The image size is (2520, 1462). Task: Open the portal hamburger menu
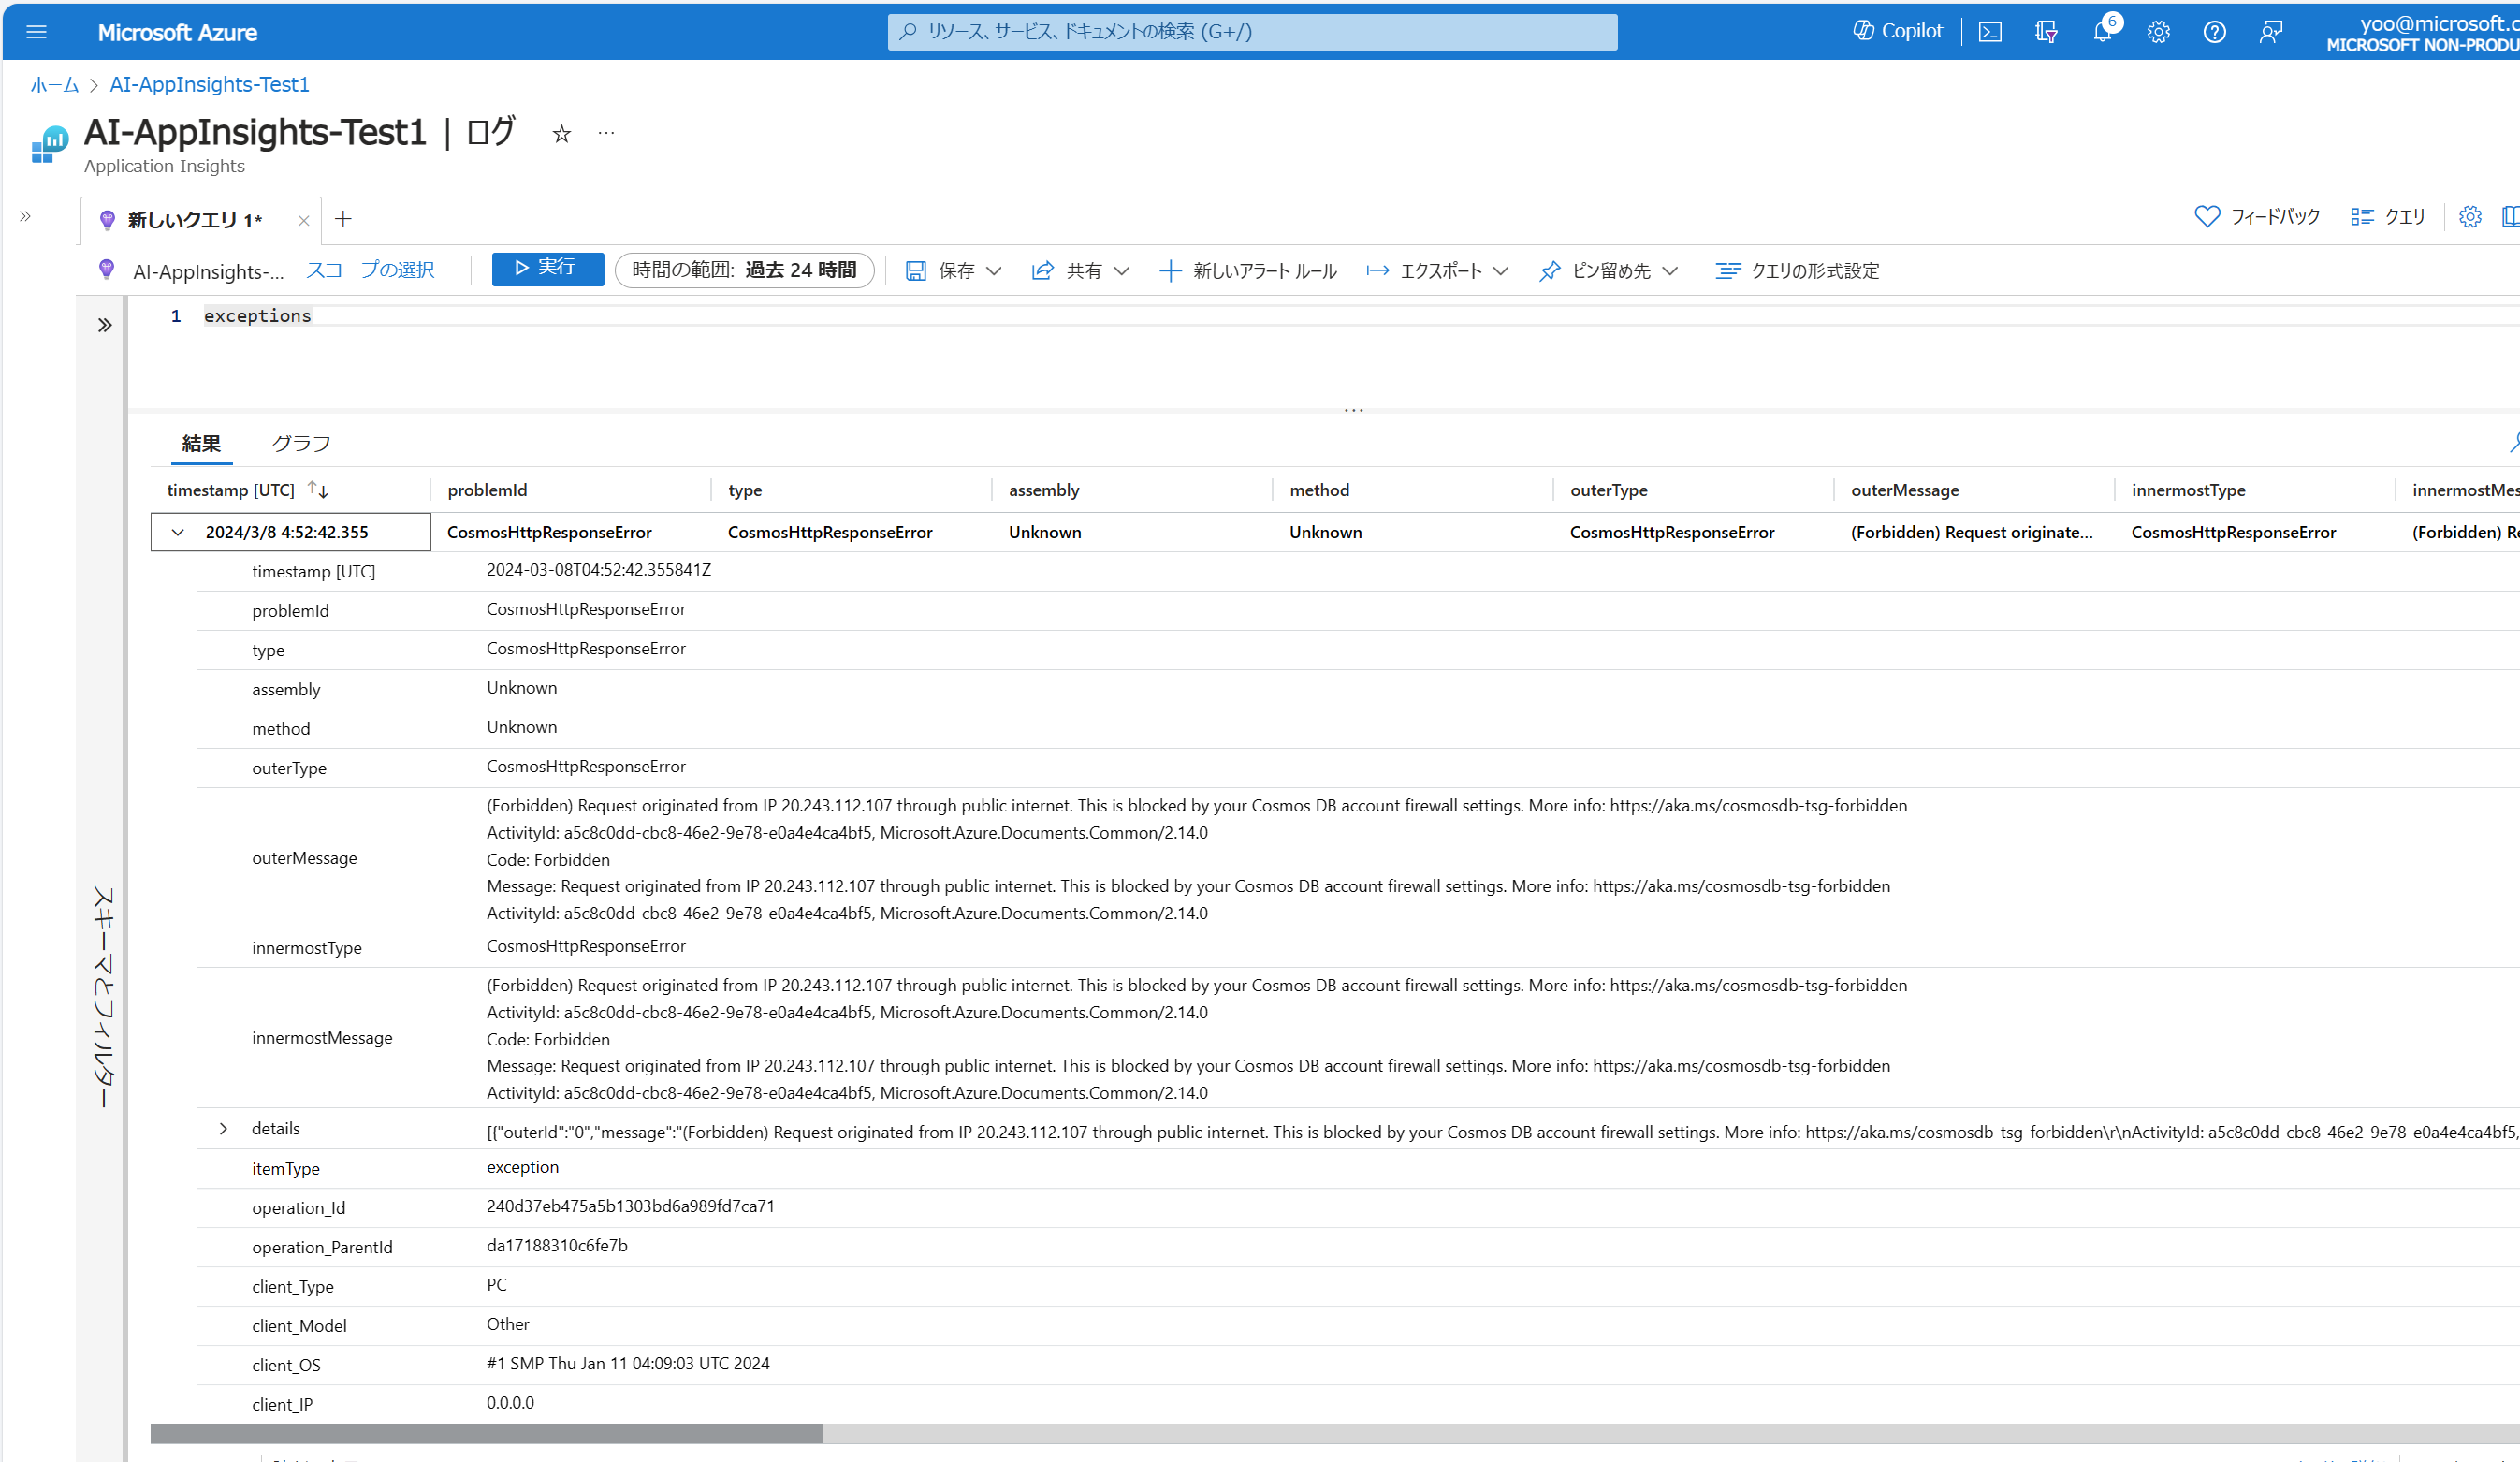click(x=37, y=31)
